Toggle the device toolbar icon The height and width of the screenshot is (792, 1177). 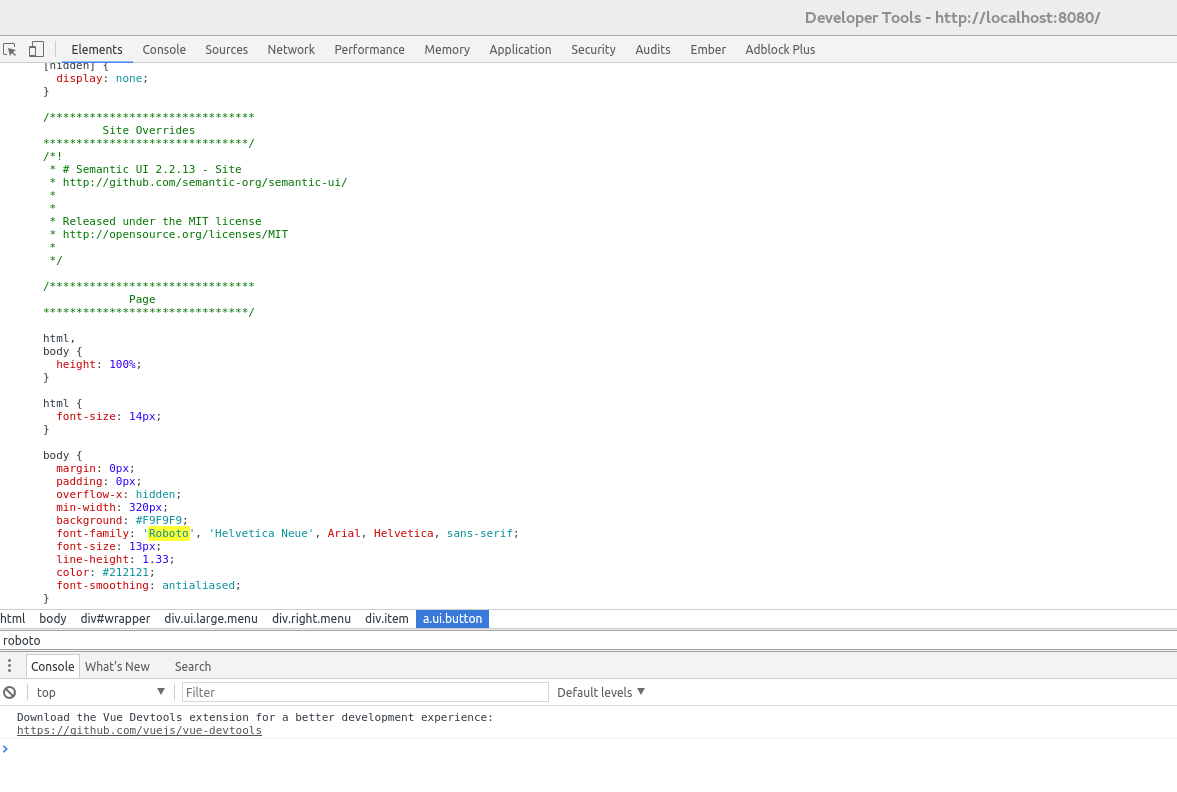pos(36,50)
